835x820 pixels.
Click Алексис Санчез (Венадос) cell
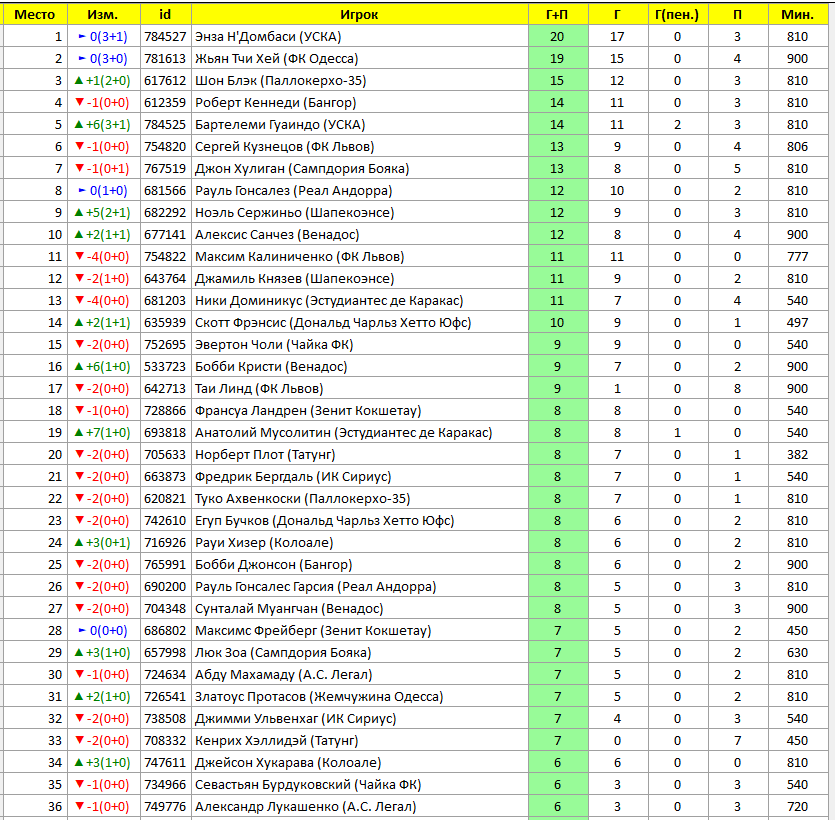pyautogui.click(x=359, y=235)
